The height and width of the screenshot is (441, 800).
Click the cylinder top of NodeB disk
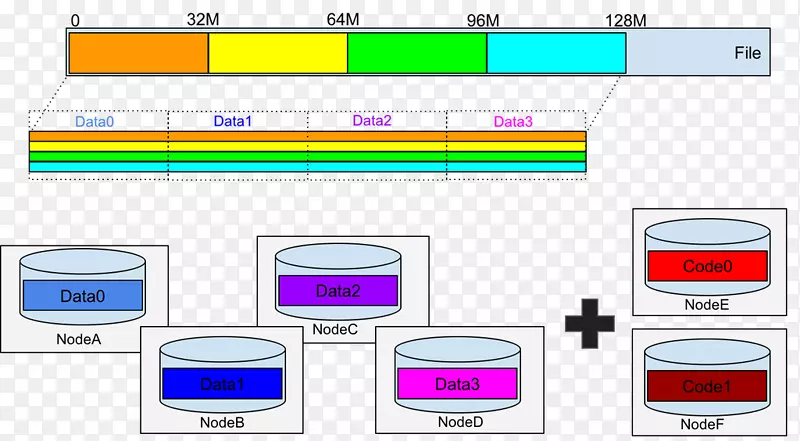[222, 350]
